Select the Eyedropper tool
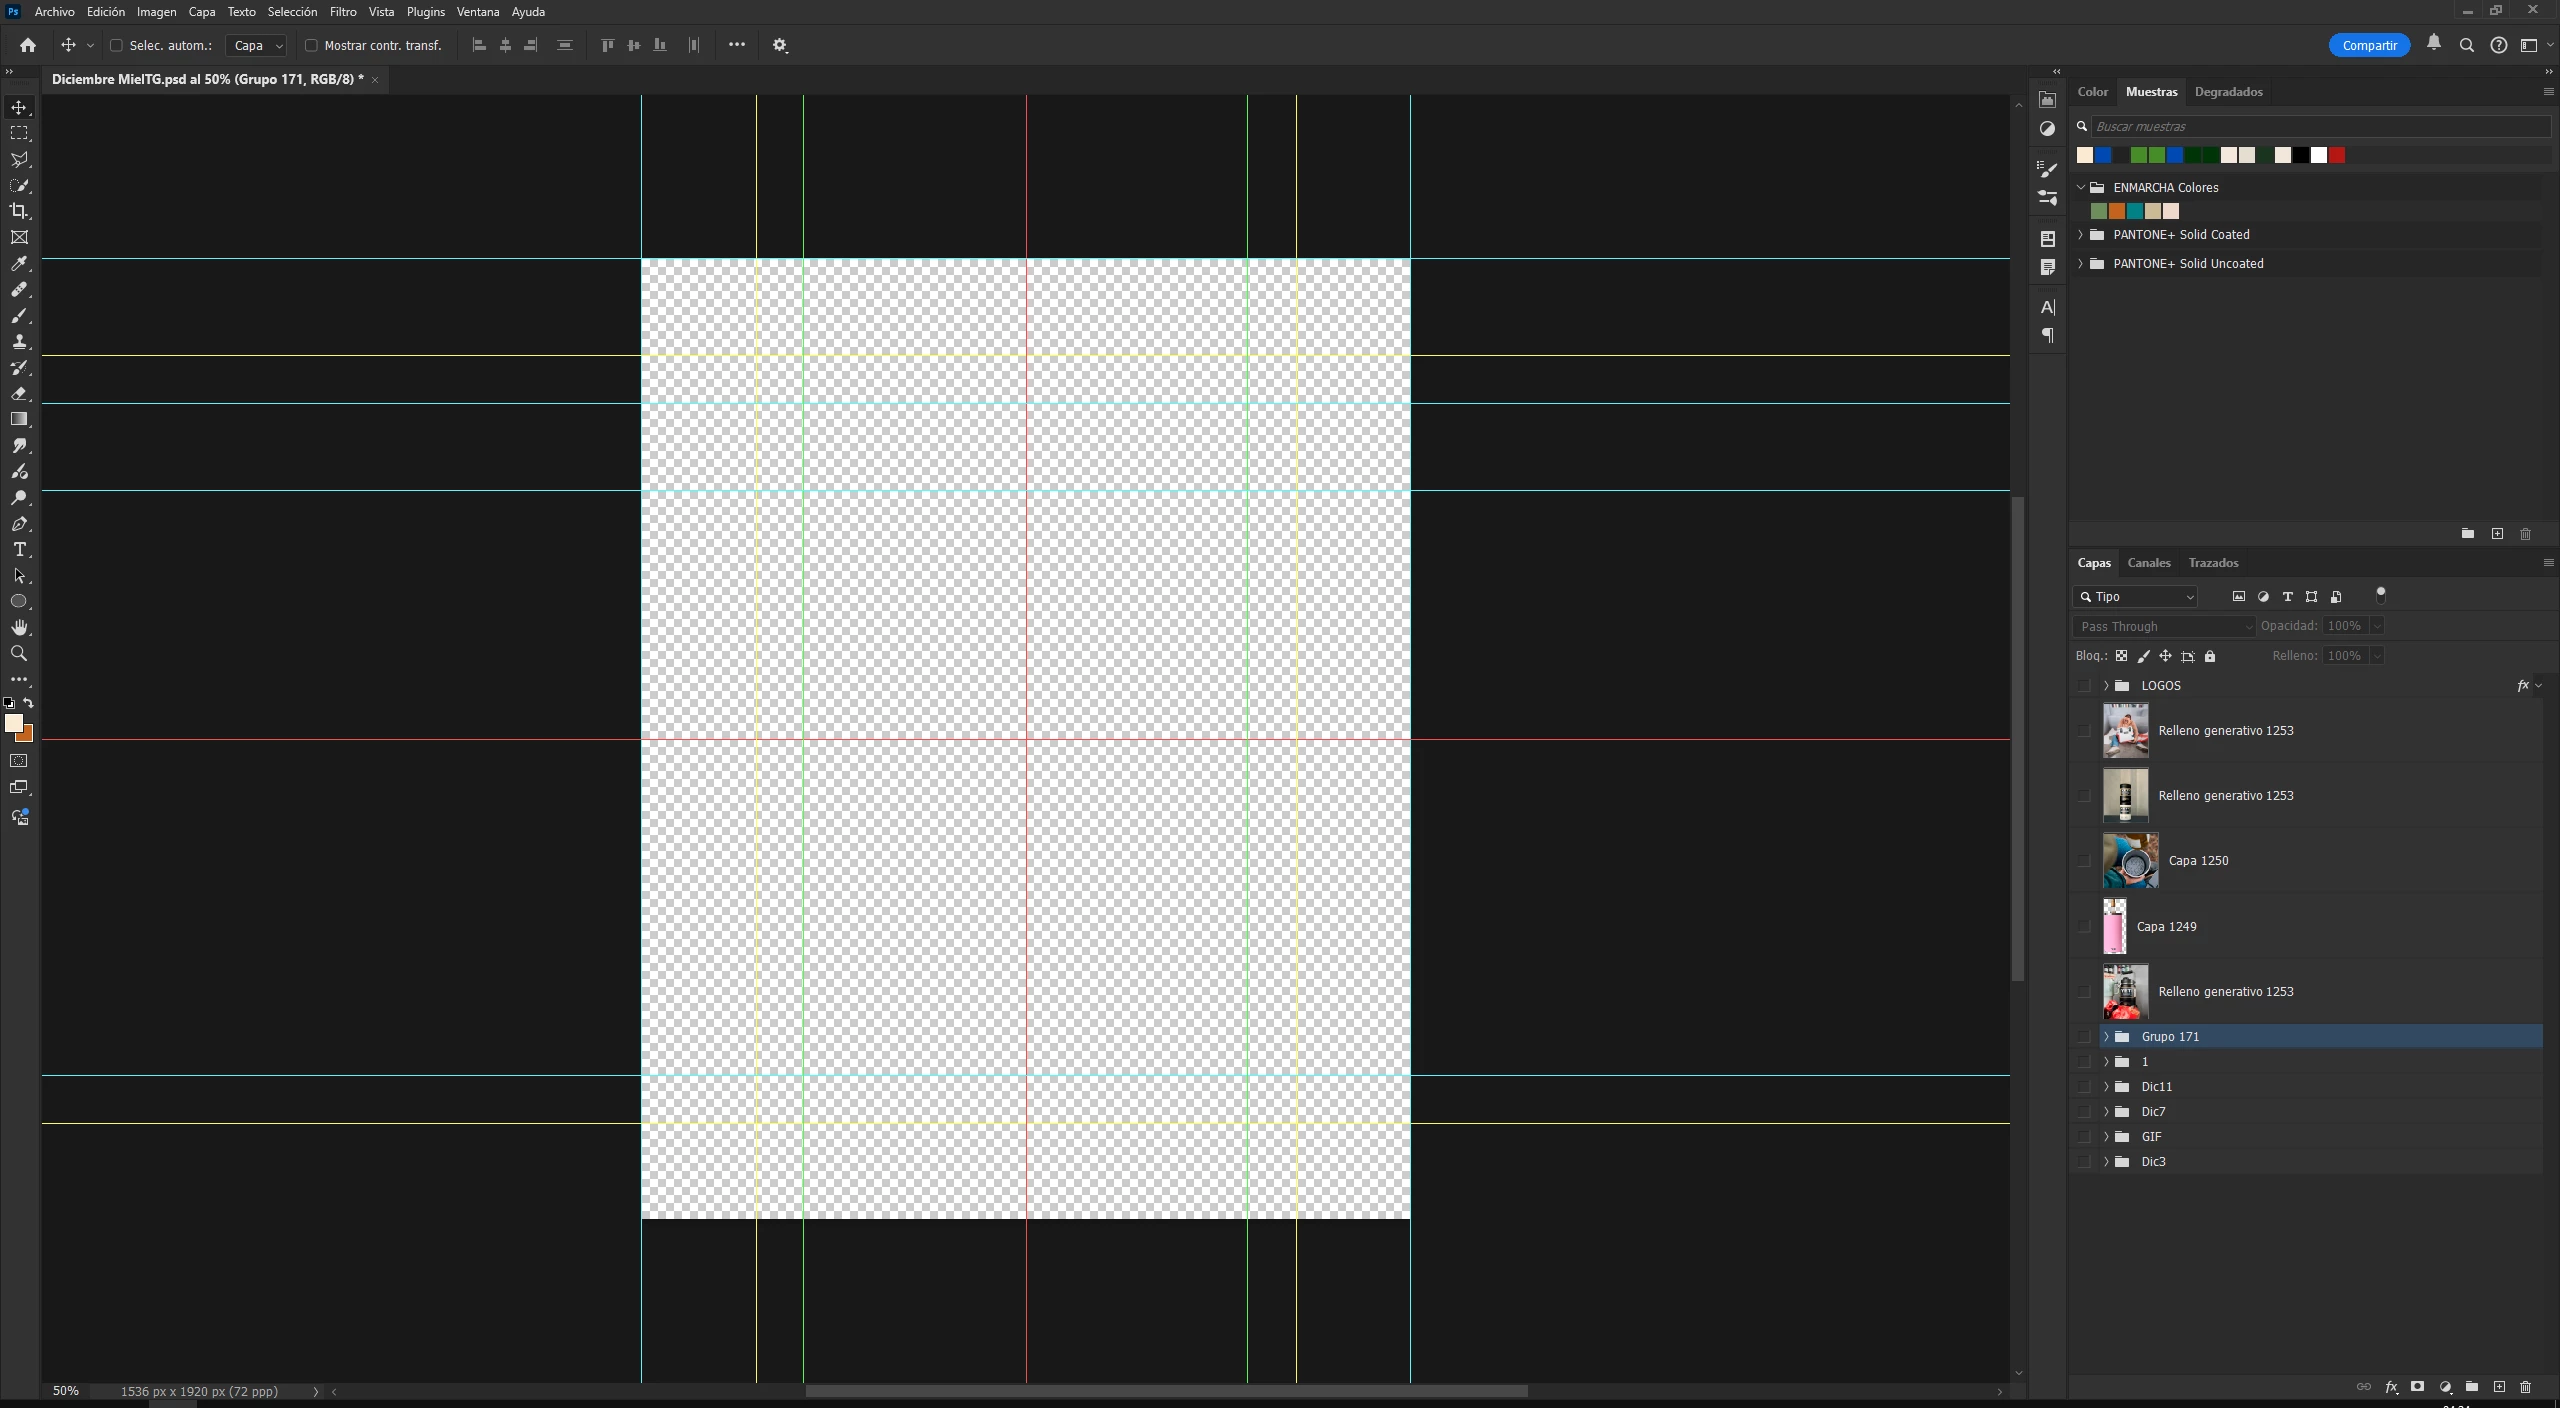The image size is (2560, 1408). [x=19, y=264]
